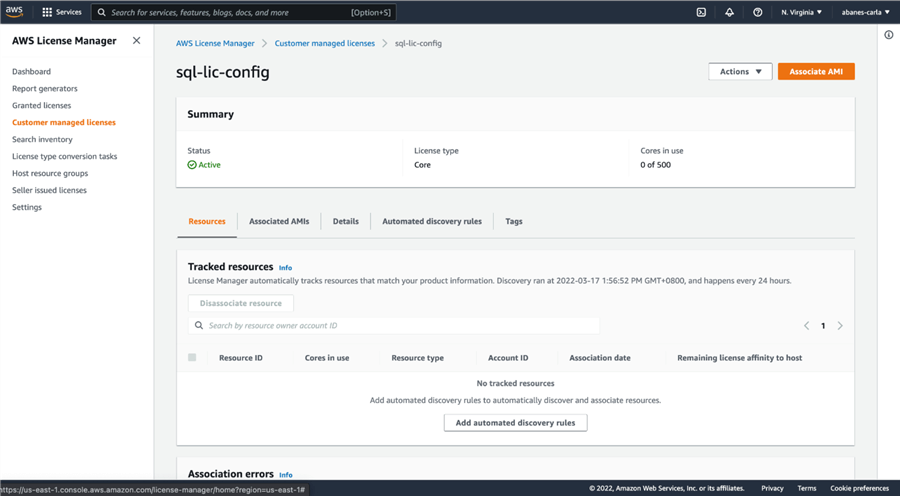Open Customer managed licenses breadcrumb link
The width and height of the screenshot is (900, 496).
325,44
